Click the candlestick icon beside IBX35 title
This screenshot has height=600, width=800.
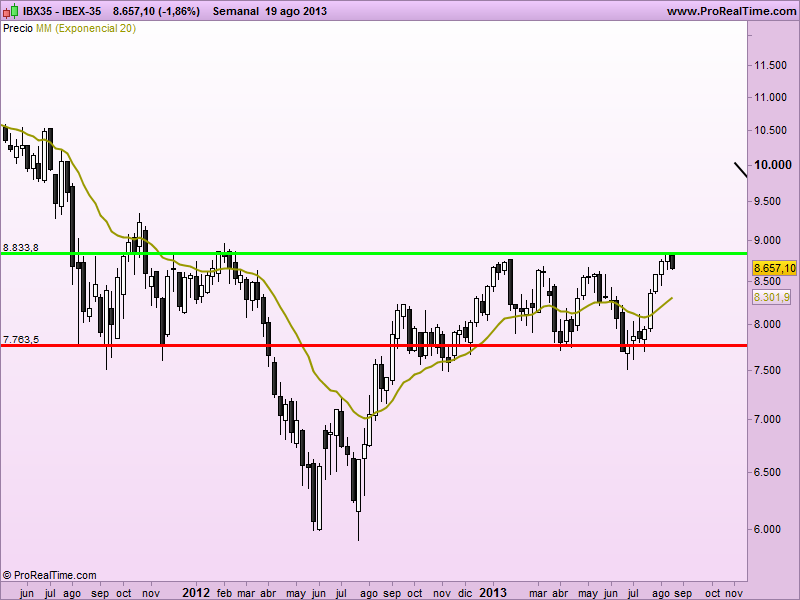11,11
